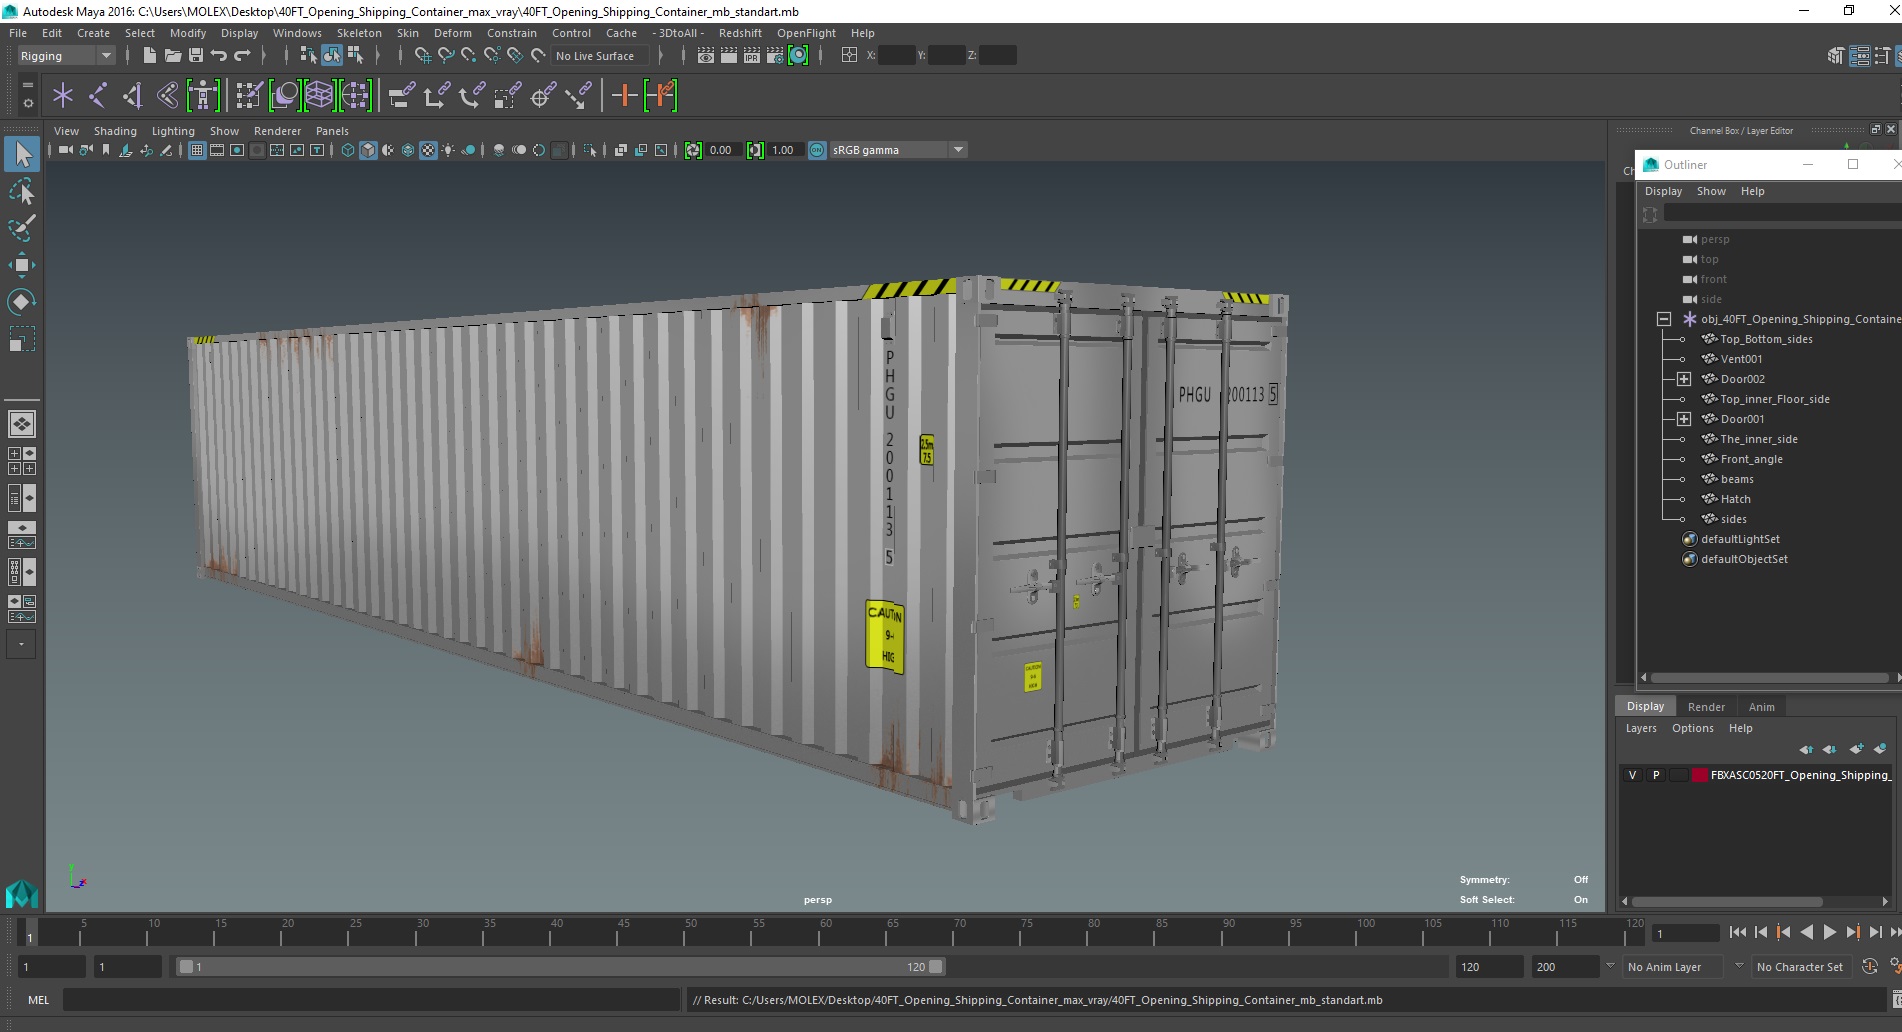Click the Set Key plus icon
Screen dimensions: 1902x1032
pyautogui.click(x=624, y=96)
